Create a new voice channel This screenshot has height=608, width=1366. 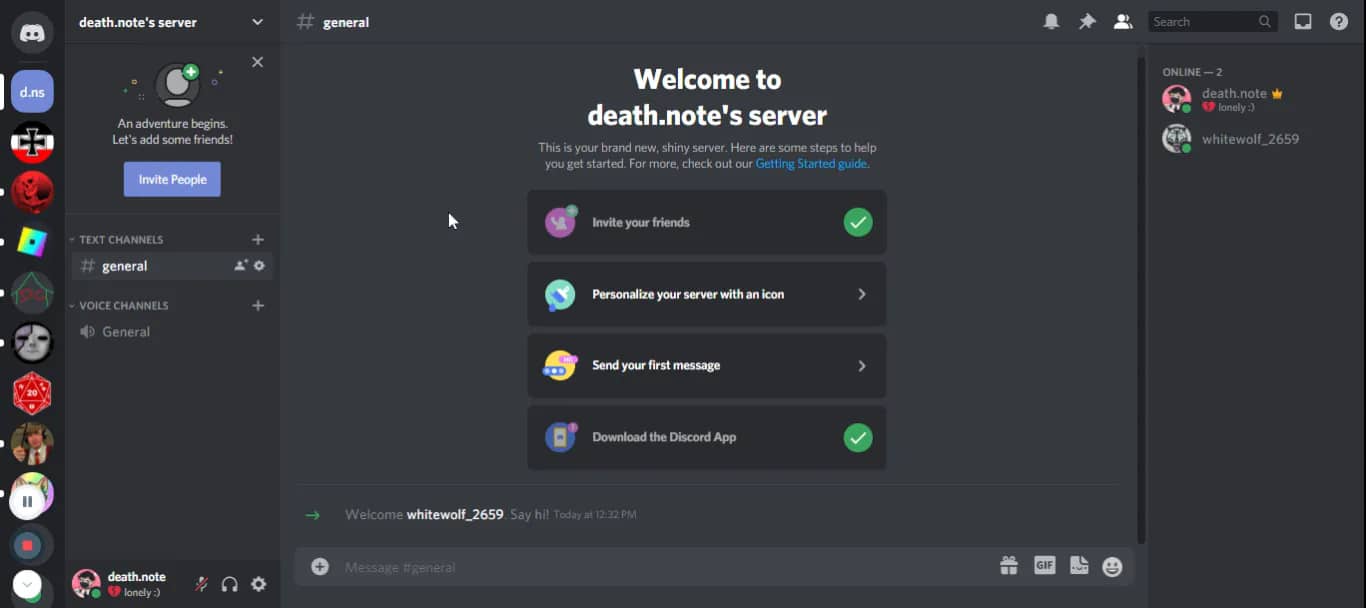[x=258, y=305]
